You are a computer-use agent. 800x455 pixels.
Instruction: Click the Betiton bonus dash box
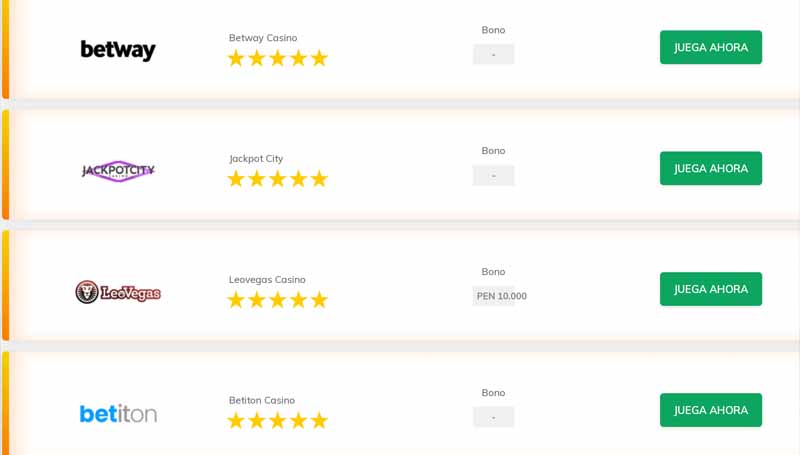click(493, 417)
